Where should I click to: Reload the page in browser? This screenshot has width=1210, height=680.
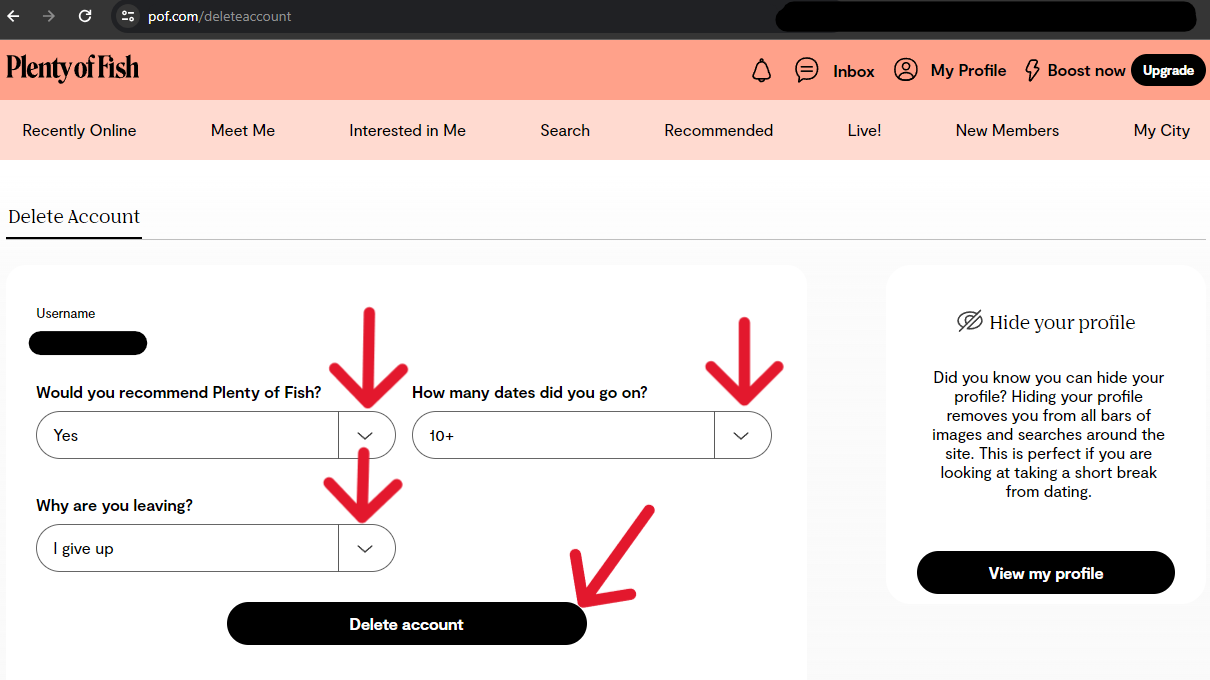(85, 16)
